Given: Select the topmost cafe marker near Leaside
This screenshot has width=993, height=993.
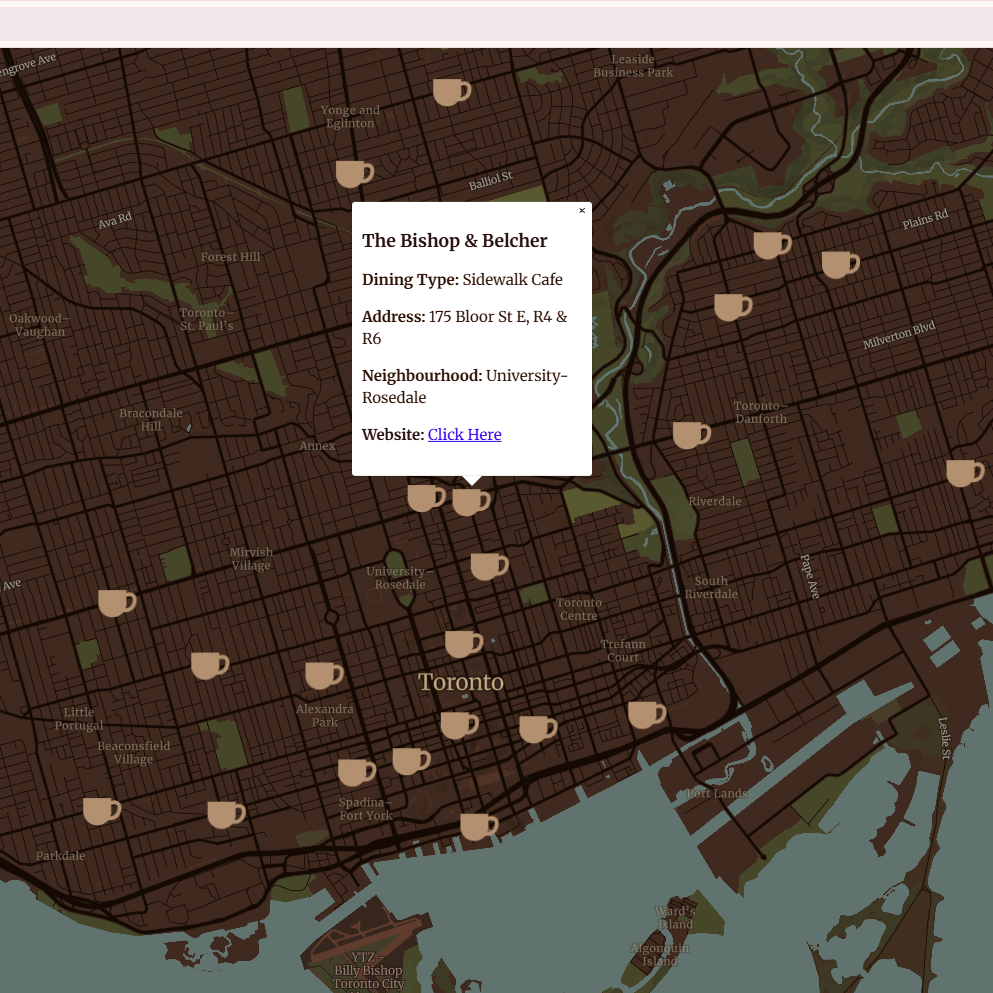Looking at the screenshot, I should pyautogui.click(x=450, y=92).
